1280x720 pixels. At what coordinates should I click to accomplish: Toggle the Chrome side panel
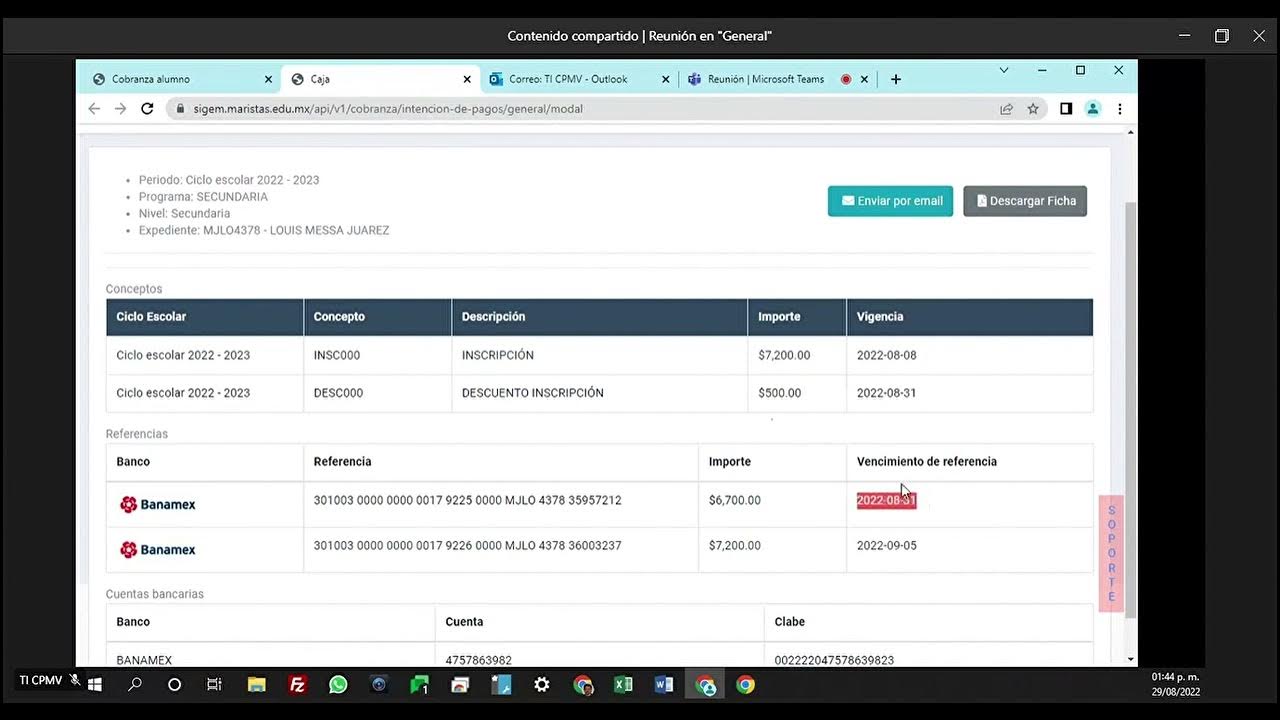click(x=1066, y=108)
